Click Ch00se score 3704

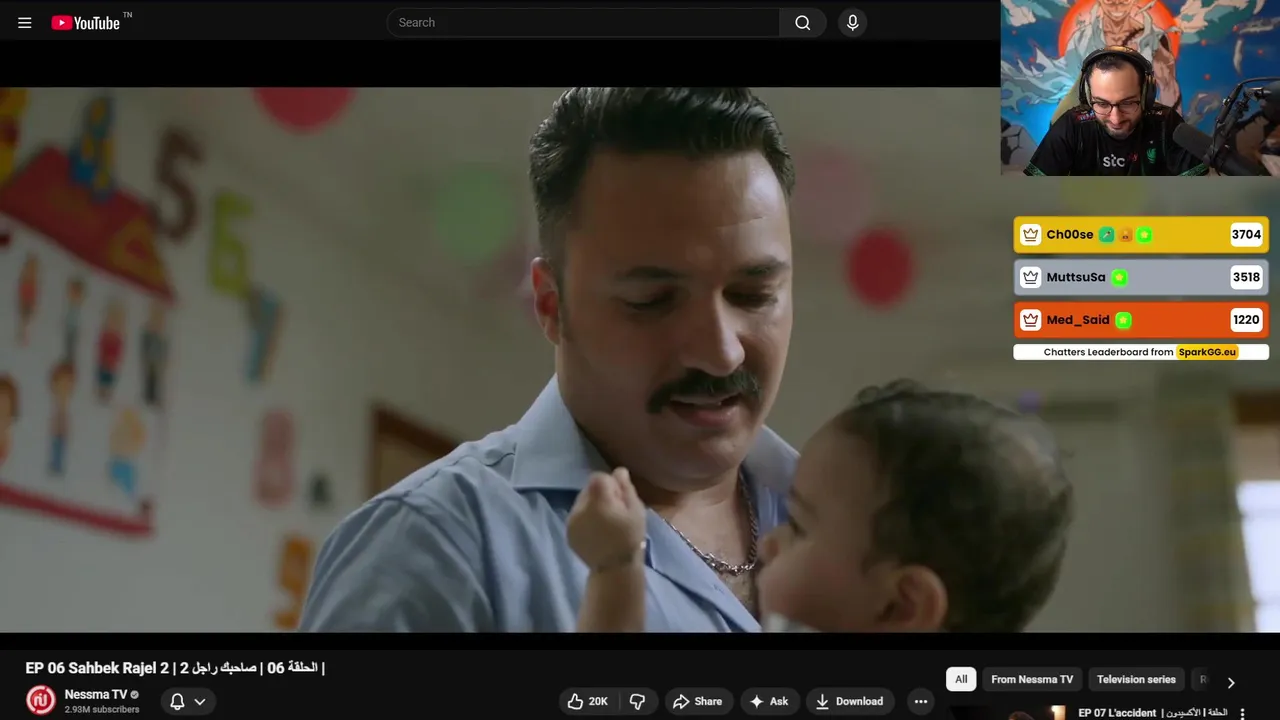coord(1246,235)
